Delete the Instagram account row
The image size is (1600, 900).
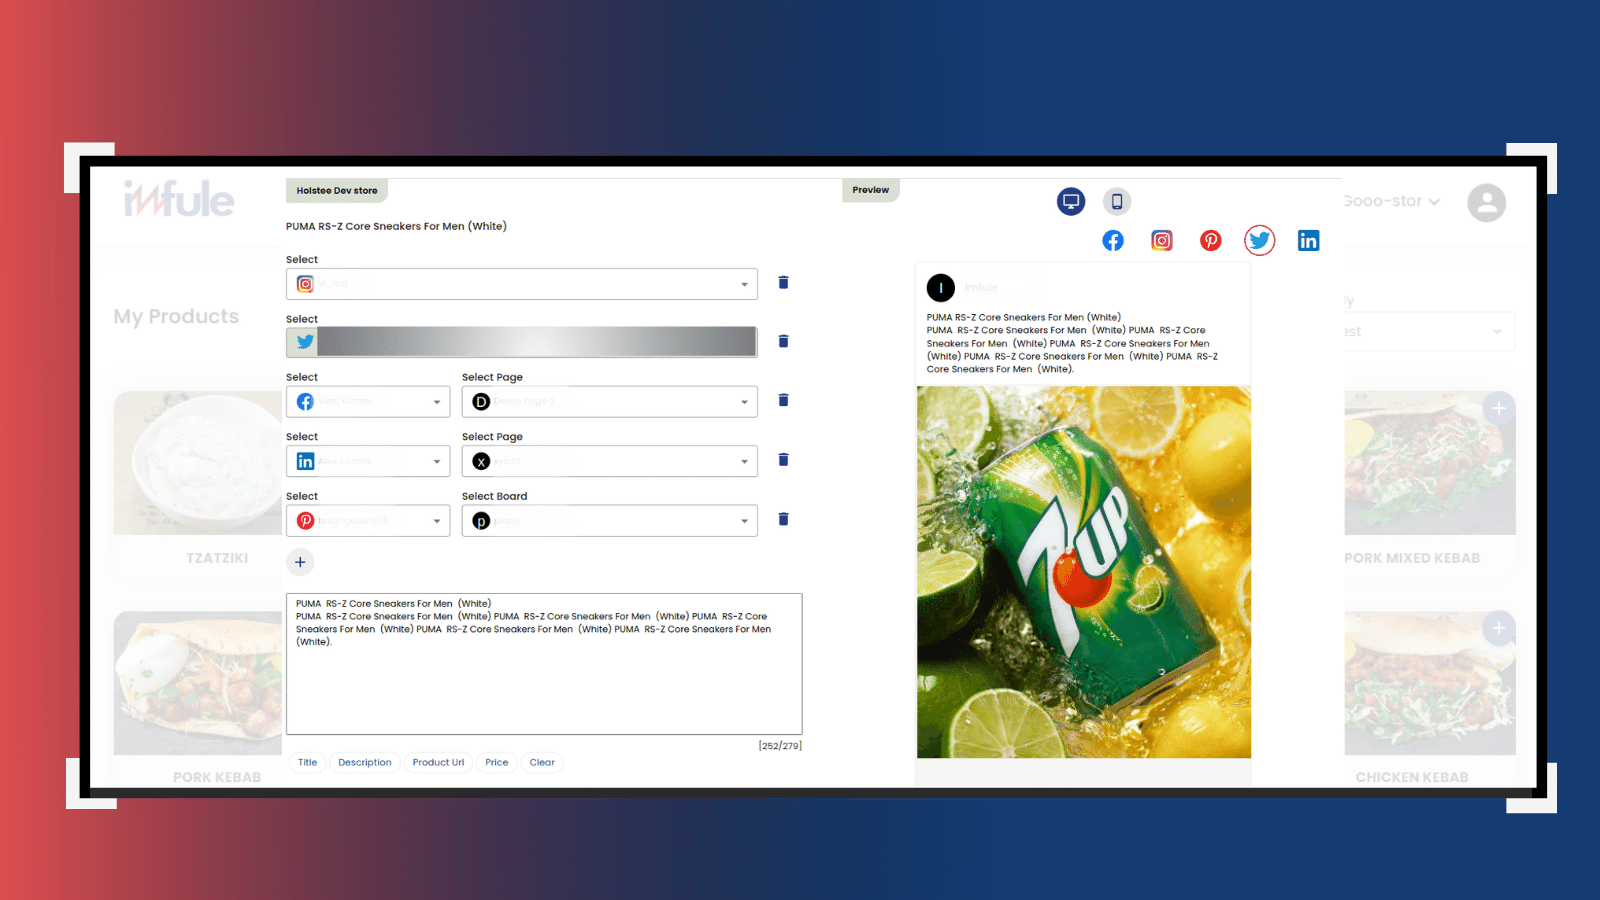783,283
